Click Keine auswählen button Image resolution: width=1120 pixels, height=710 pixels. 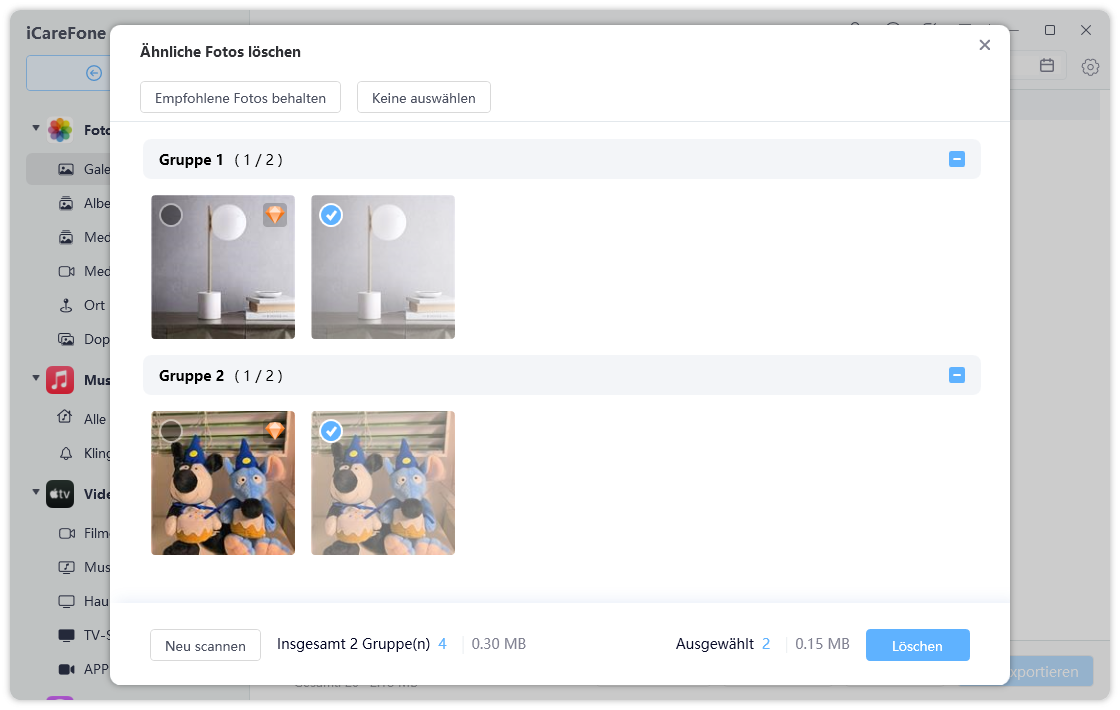click(x=424, y=98)
